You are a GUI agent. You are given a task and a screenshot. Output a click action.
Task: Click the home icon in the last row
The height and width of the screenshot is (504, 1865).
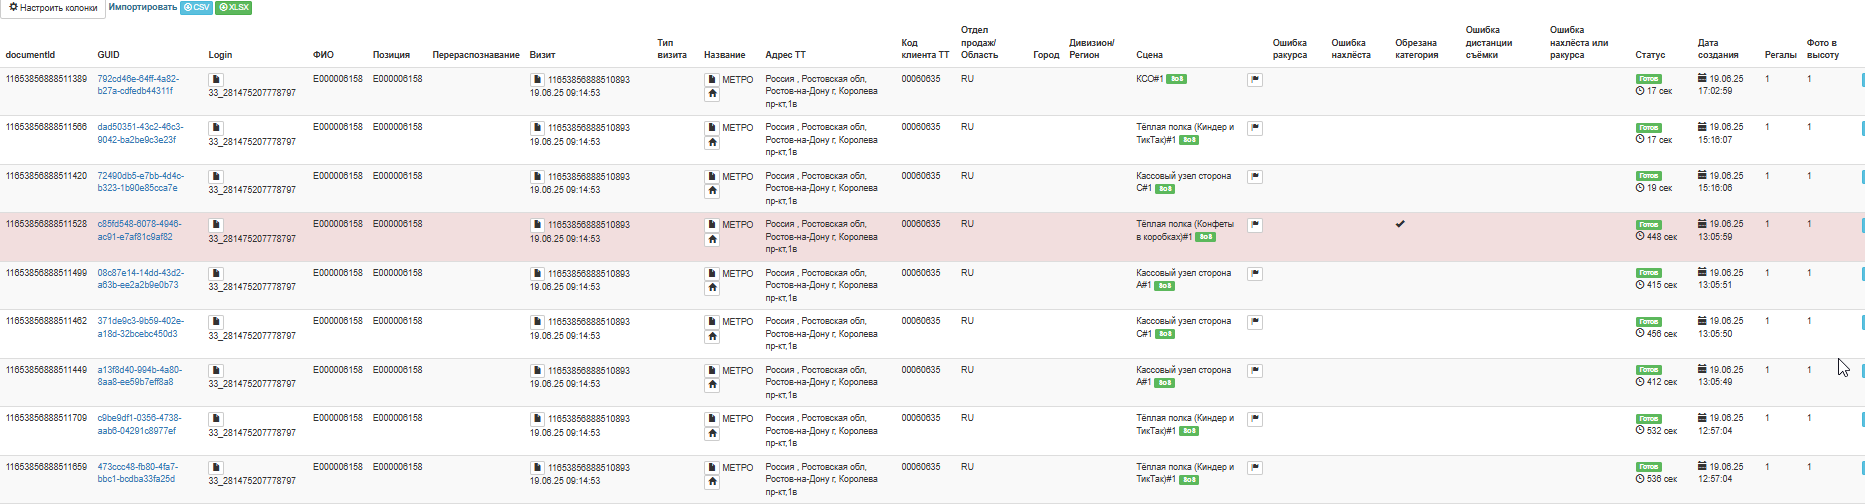[x=712, y=482]
